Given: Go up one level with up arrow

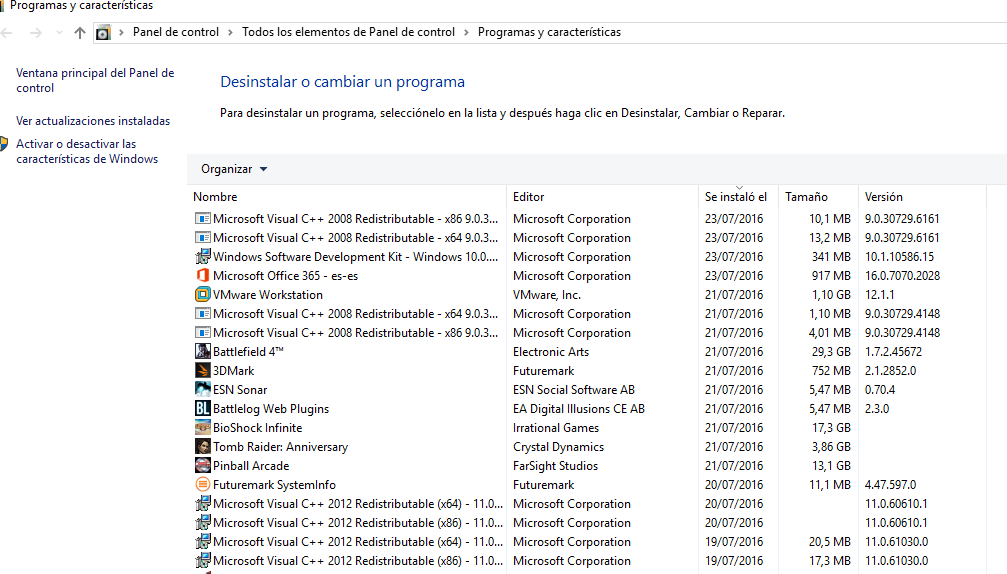Looking at the screenshot, I should 80,32.
